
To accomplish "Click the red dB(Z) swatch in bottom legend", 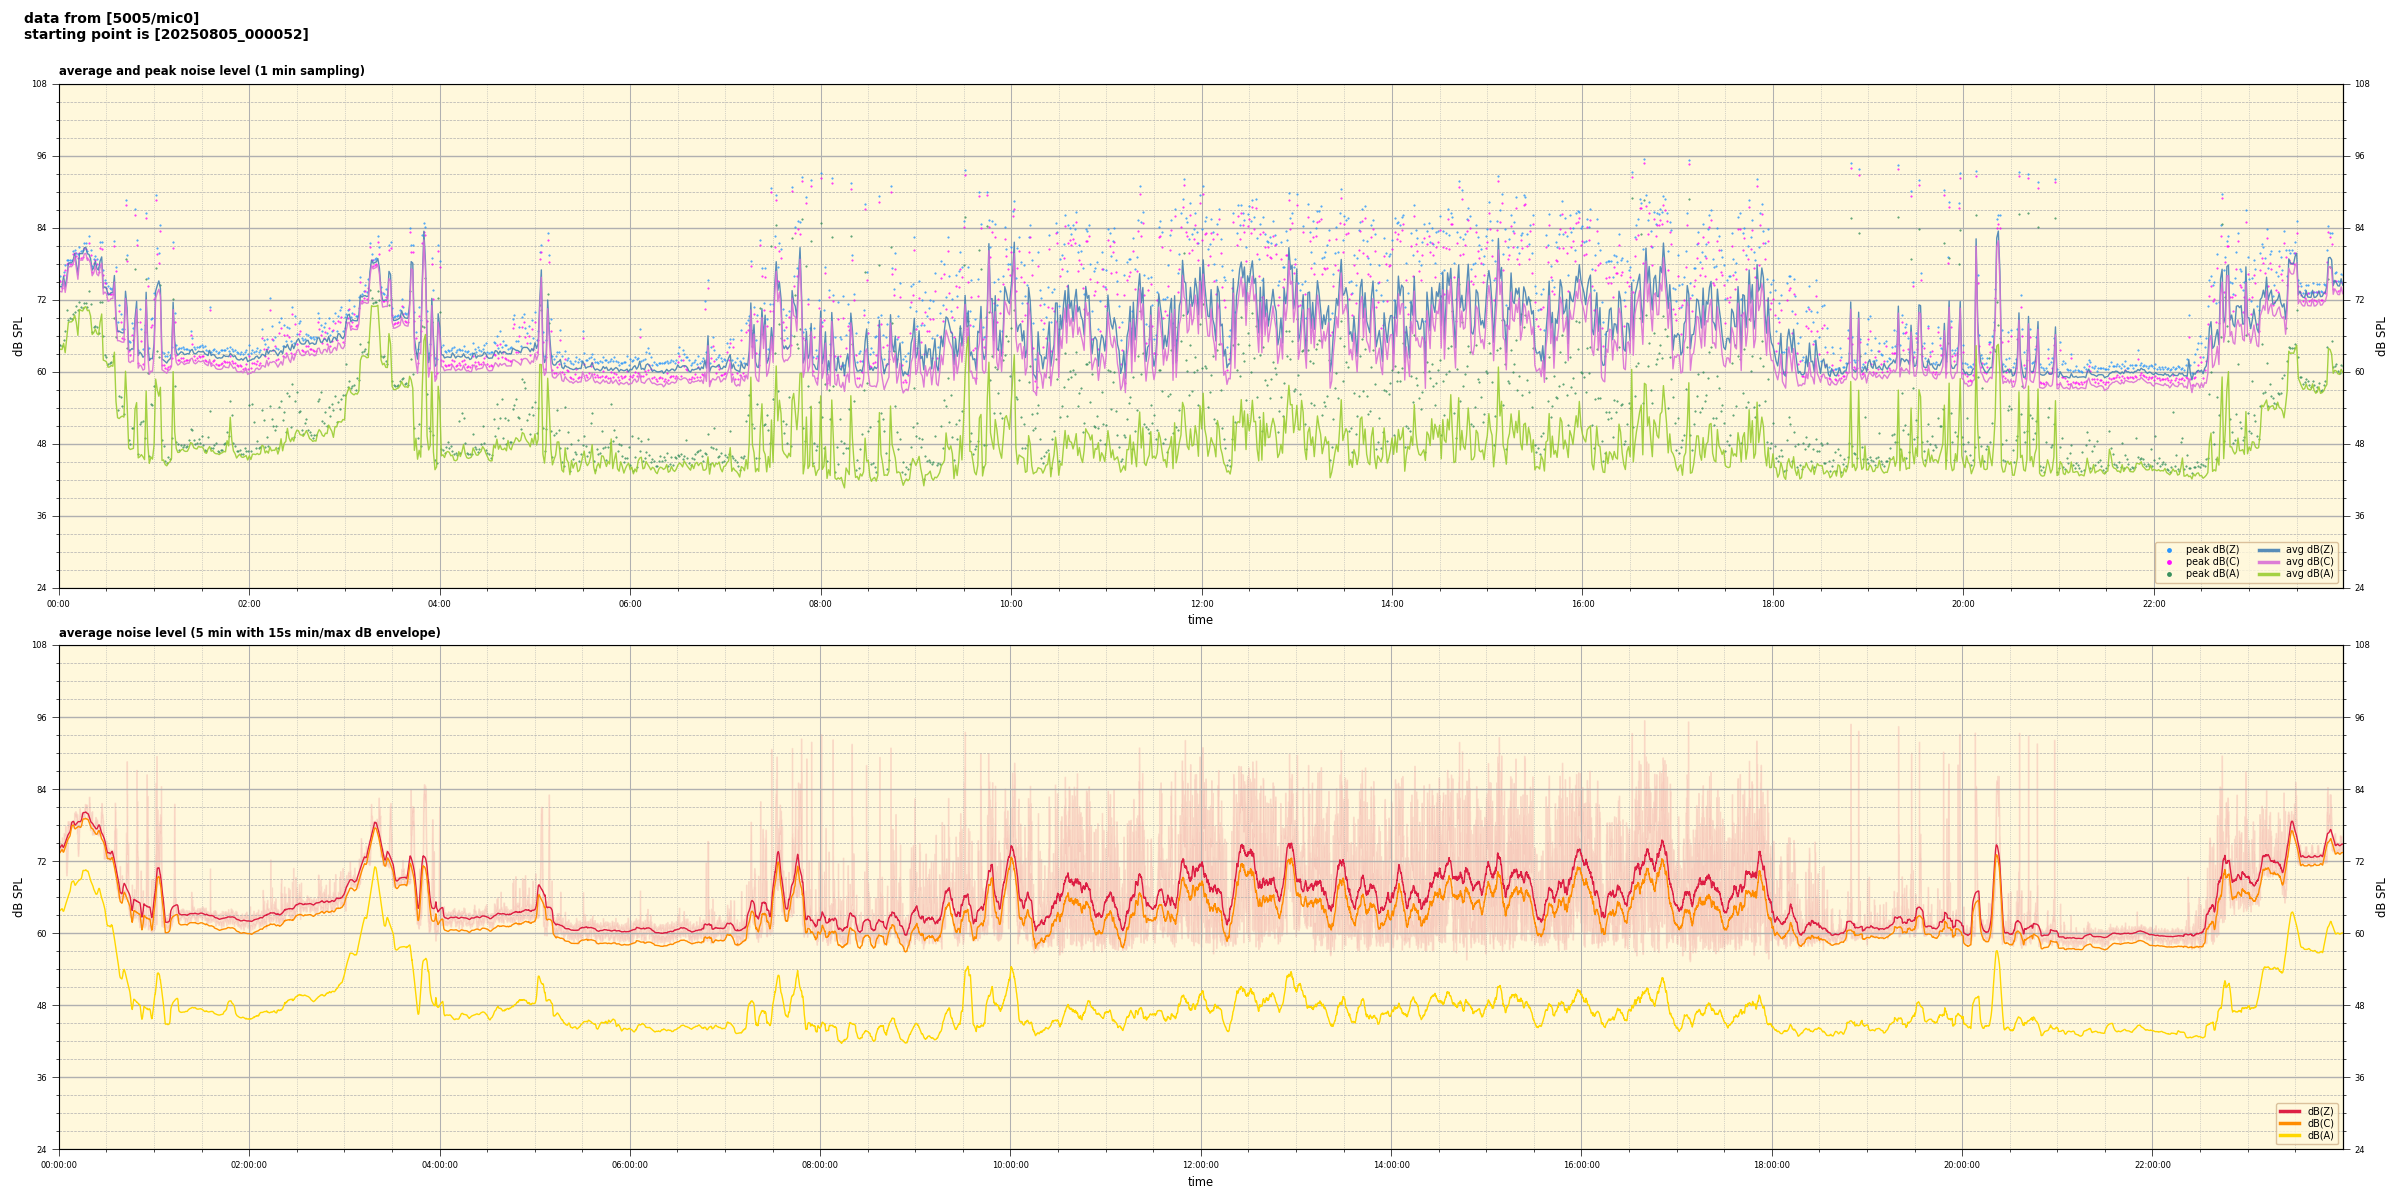I will (x=2289, y=1111).
